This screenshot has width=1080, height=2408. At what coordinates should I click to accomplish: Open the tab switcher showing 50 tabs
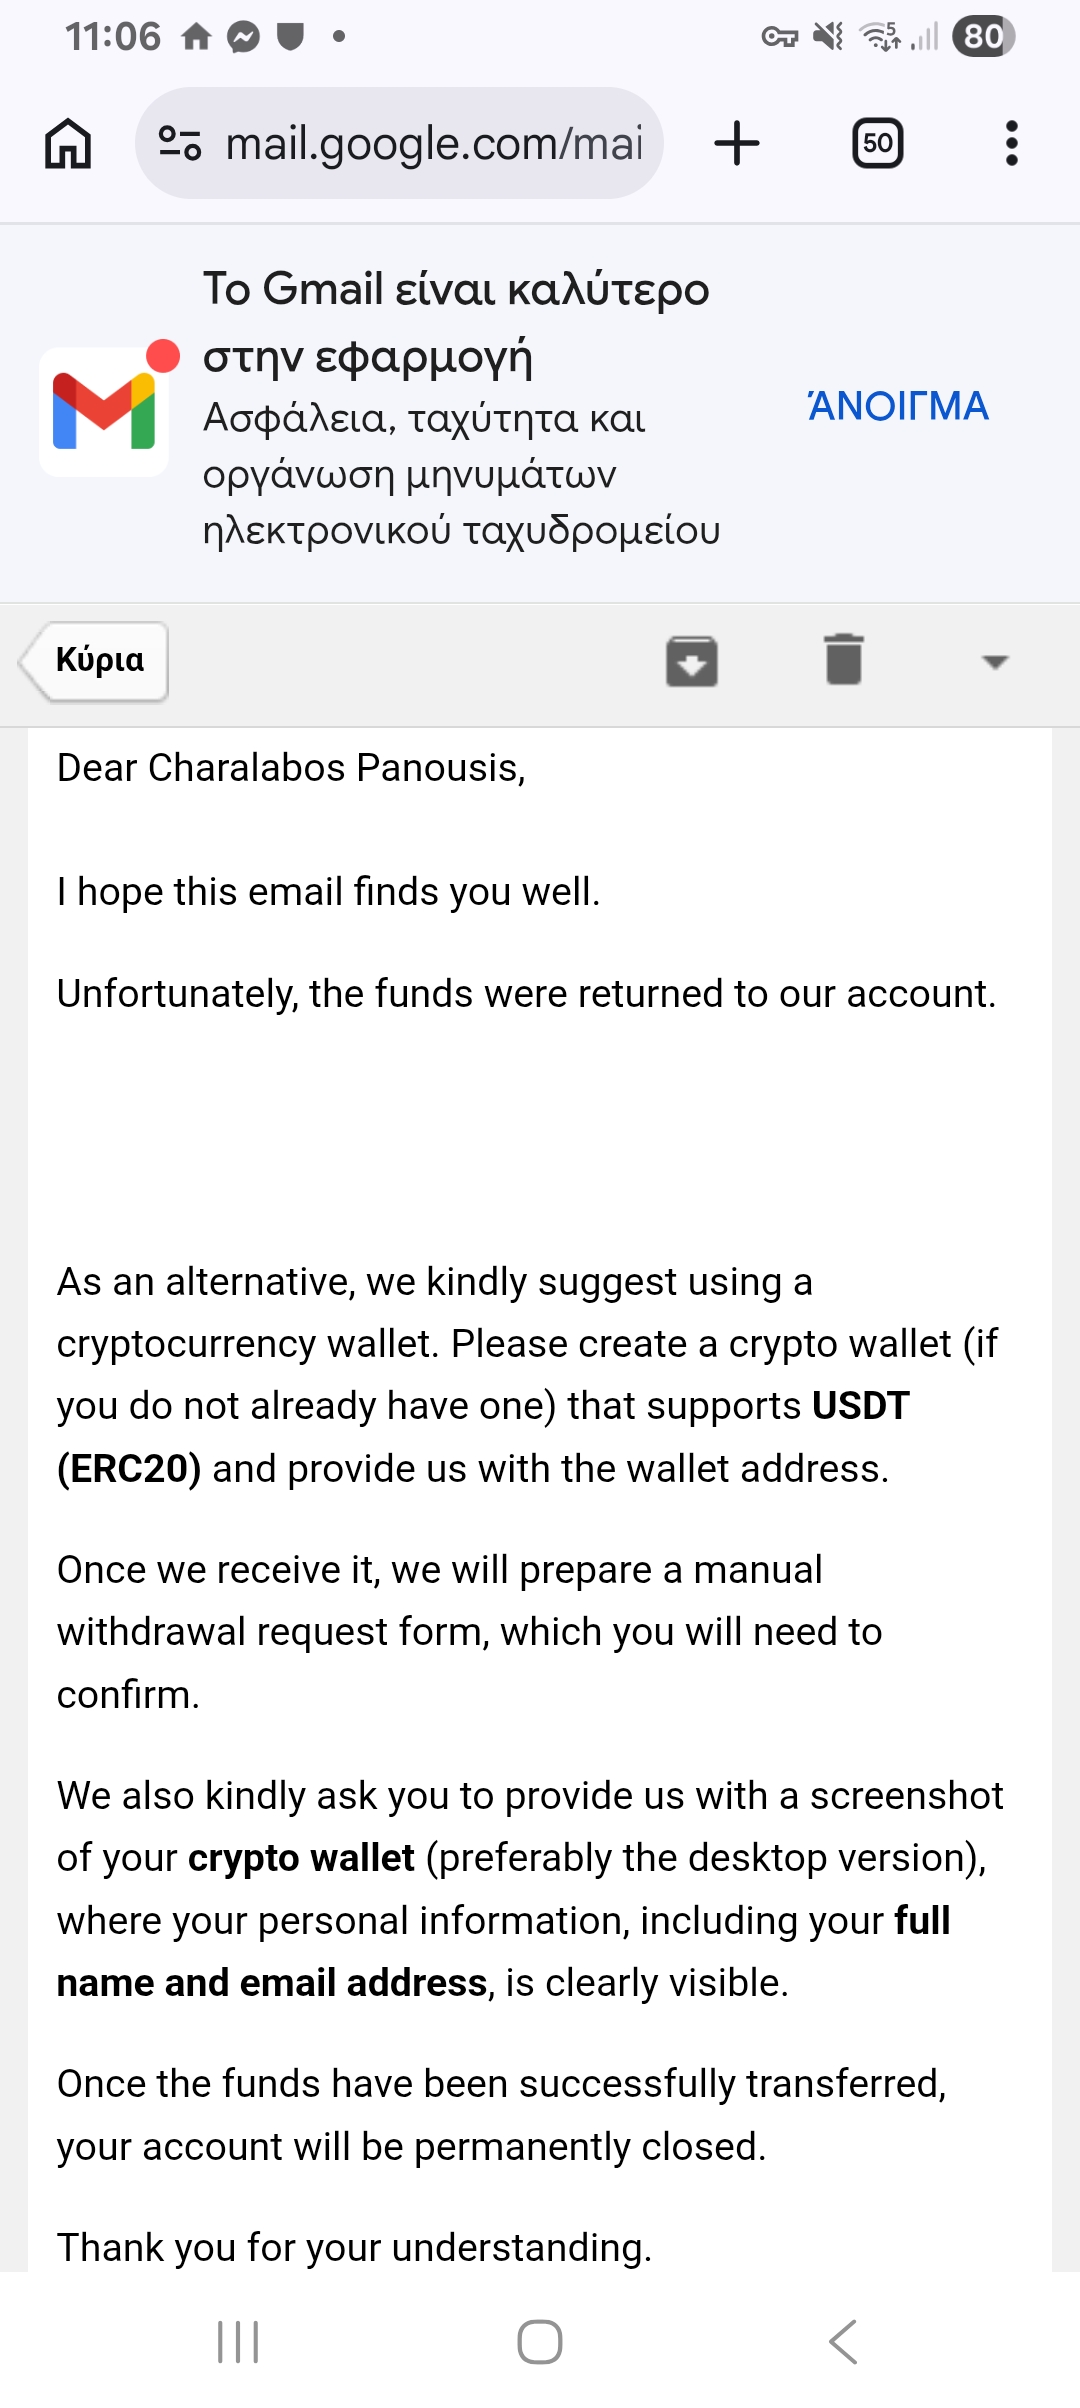[878, 143]
